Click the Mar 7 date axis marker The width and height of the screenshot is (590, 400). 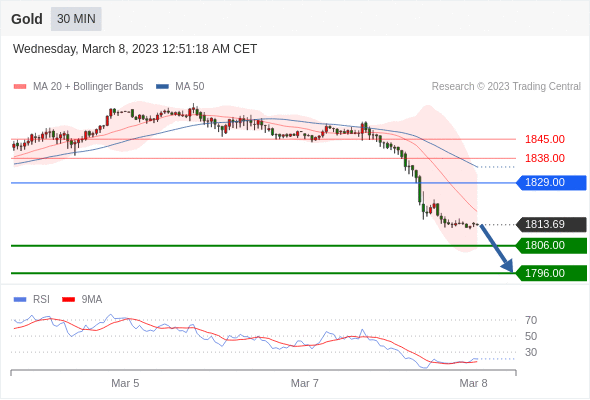304,383
